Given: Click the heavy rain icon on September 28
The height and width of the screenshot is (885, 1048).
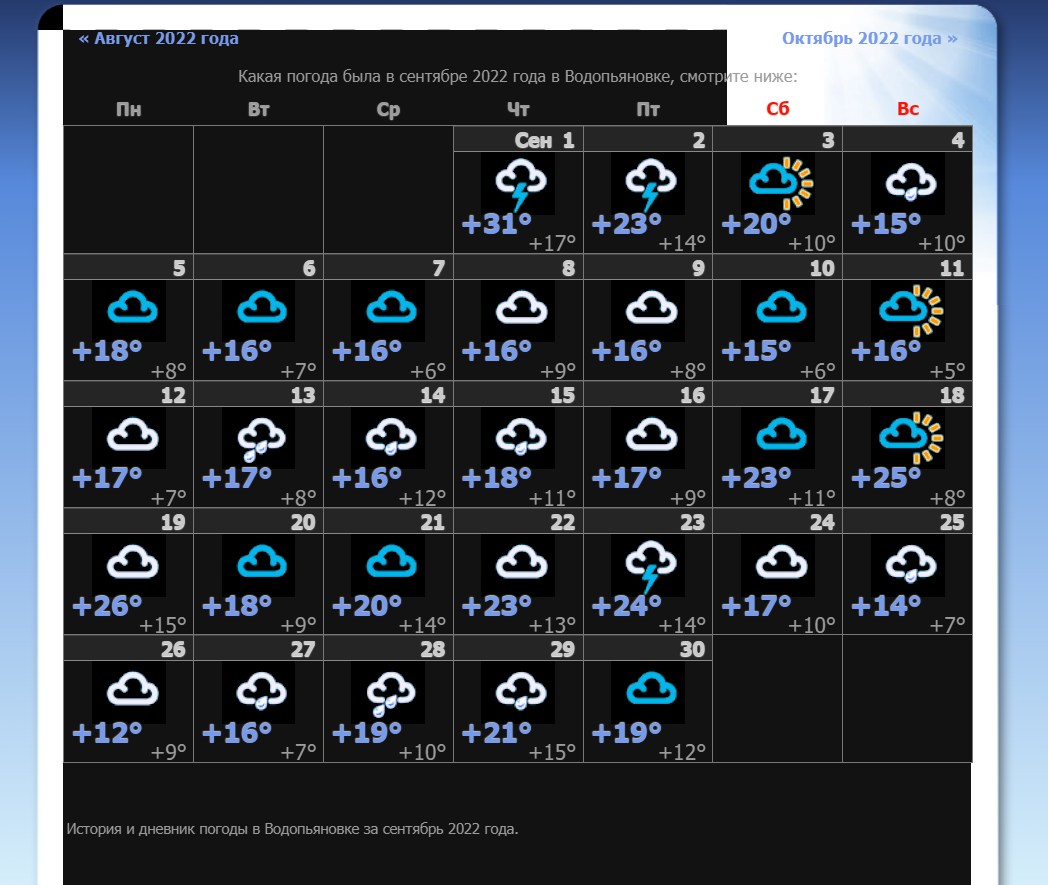Looking at the screenshot, I should click(388, 692).
